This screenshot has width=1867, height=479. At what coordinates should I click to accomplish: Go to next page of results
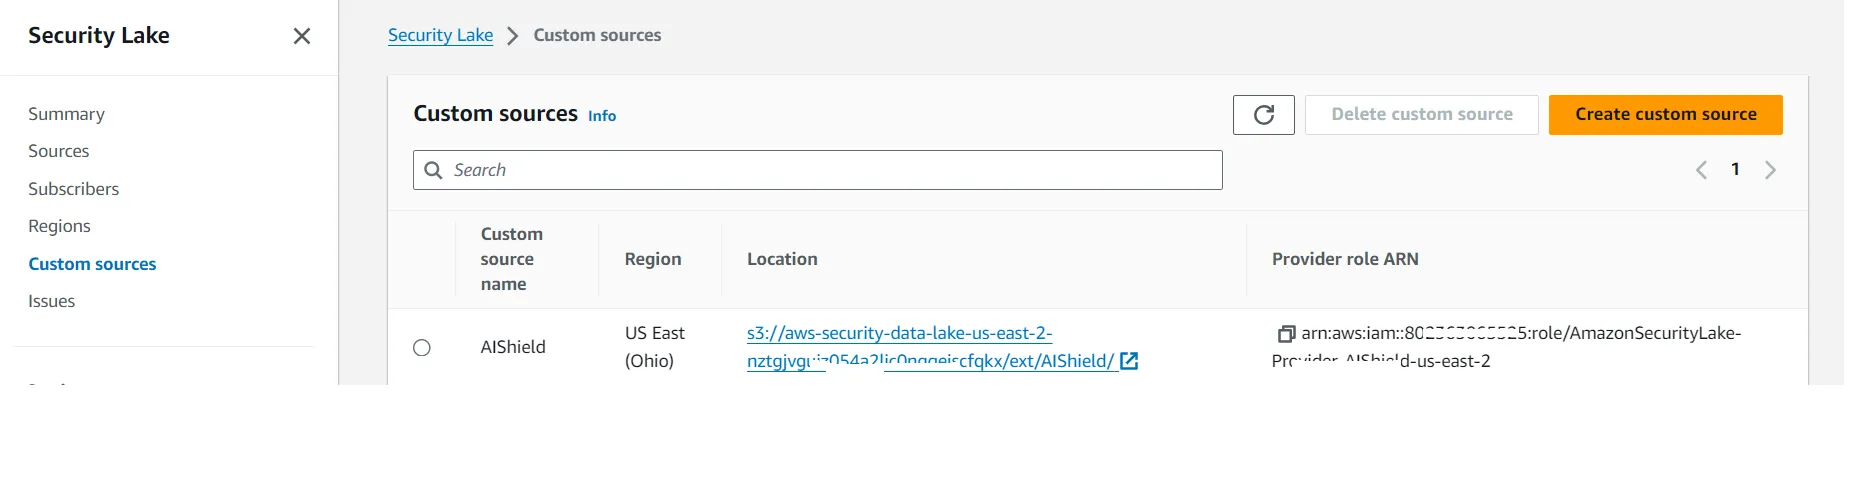tap(1770, 170)
